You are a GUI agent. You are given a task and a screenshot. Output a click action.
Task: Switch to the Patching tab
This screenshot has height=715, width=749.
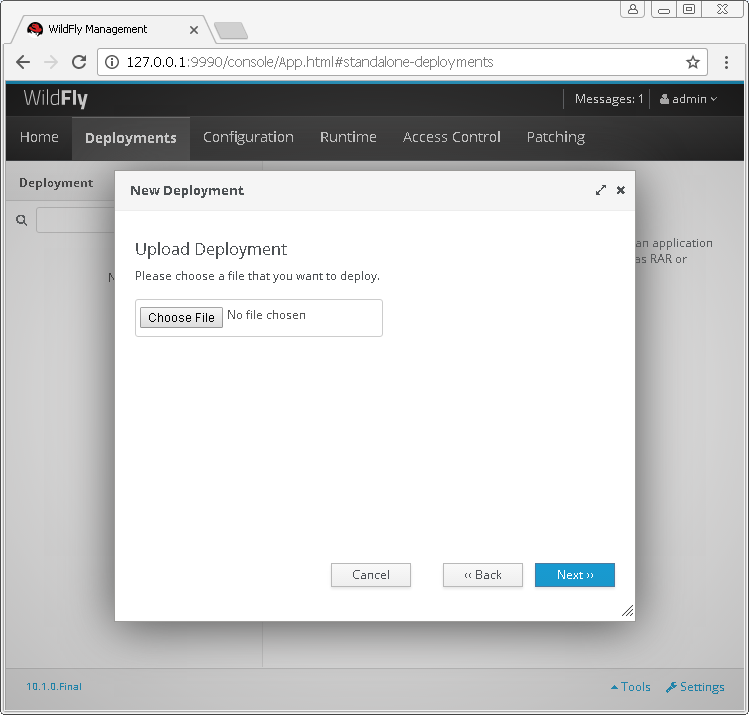pyautogui.click(x=556, y=138)
